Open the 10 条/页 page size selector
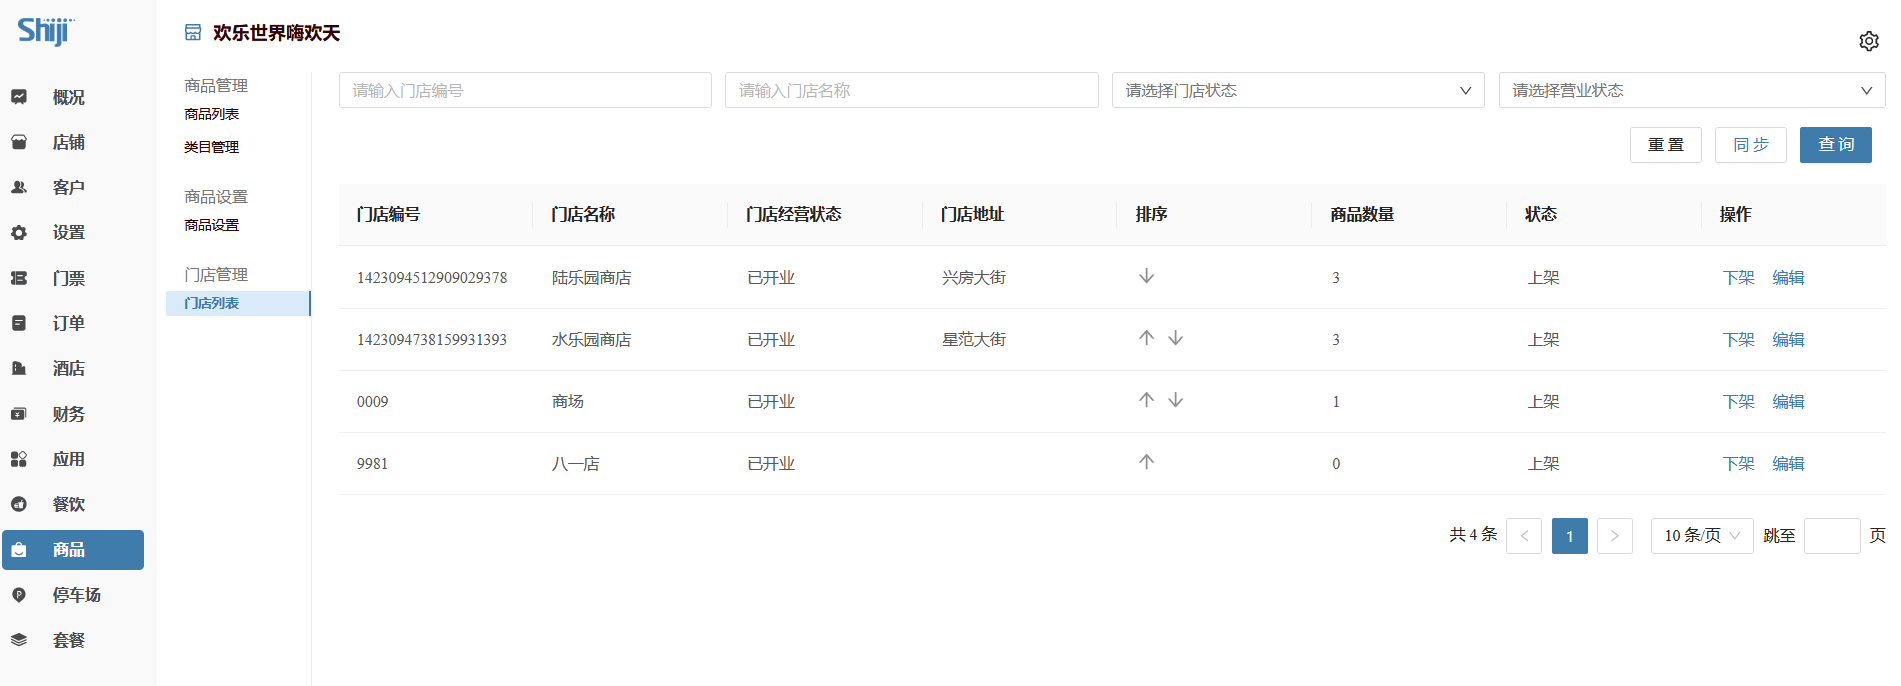 click(x=1701, y=536)
